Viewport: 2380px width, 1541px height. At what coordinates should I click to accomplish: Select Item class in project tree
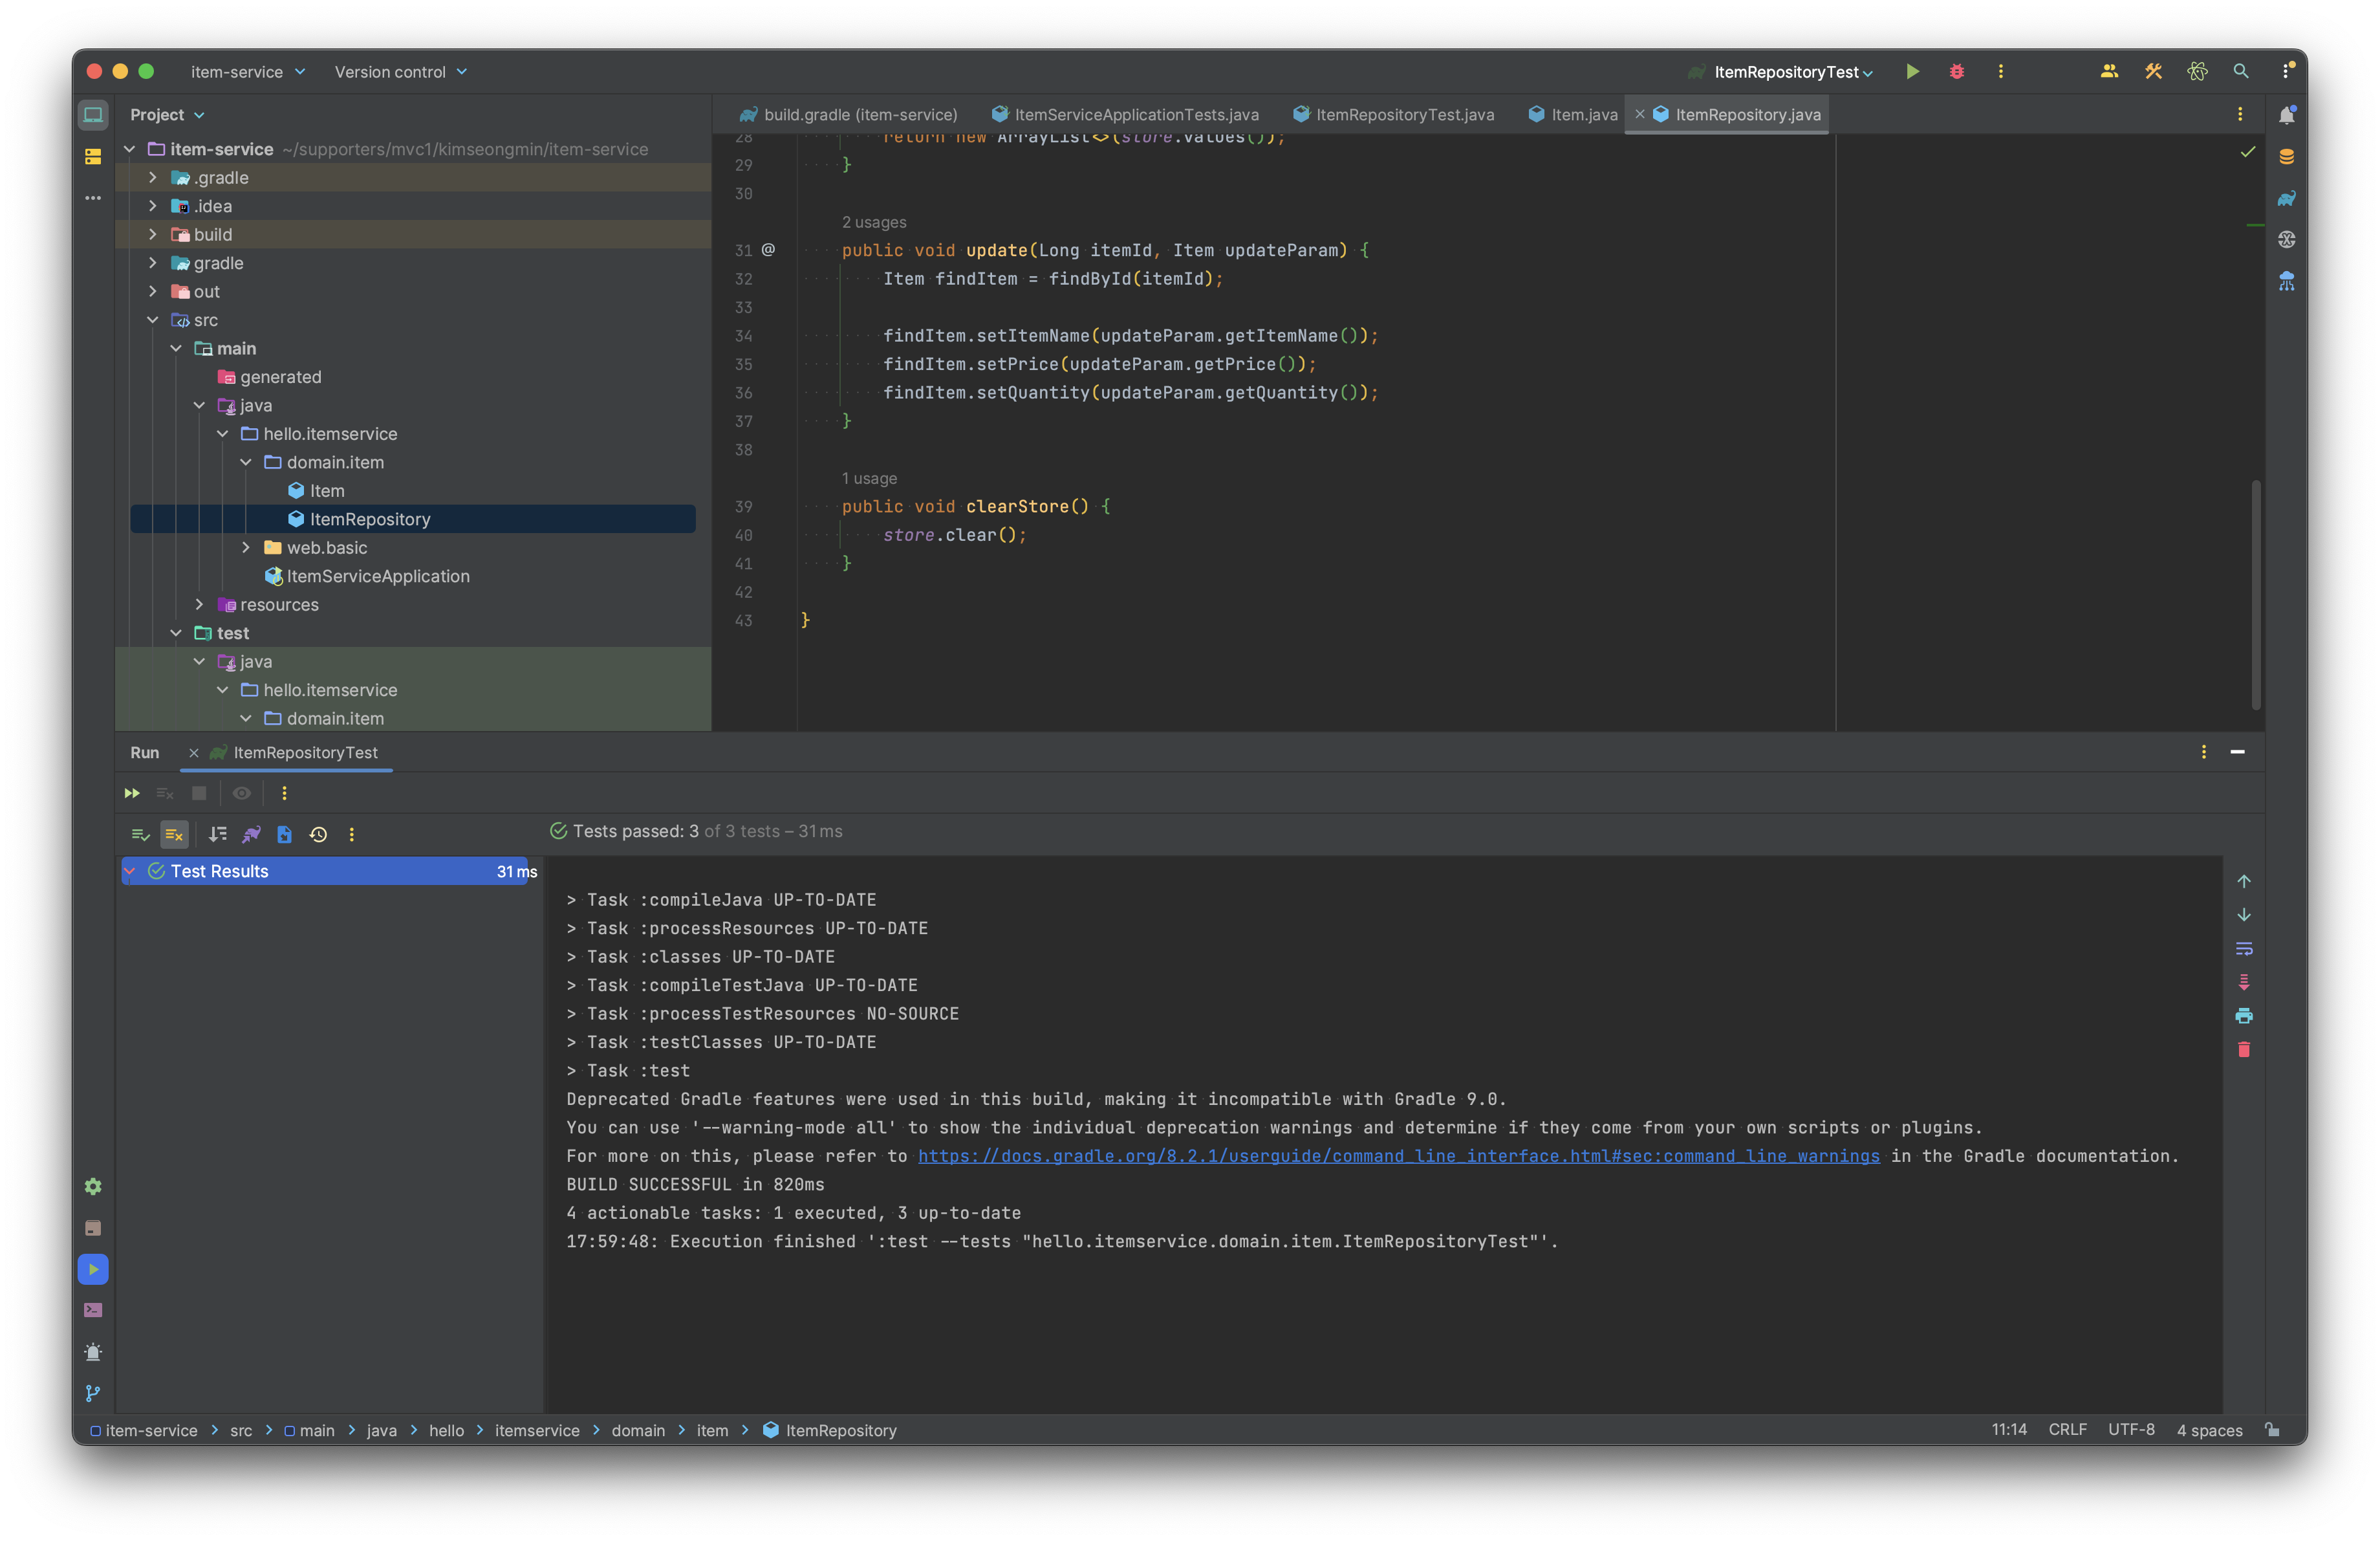316,490
